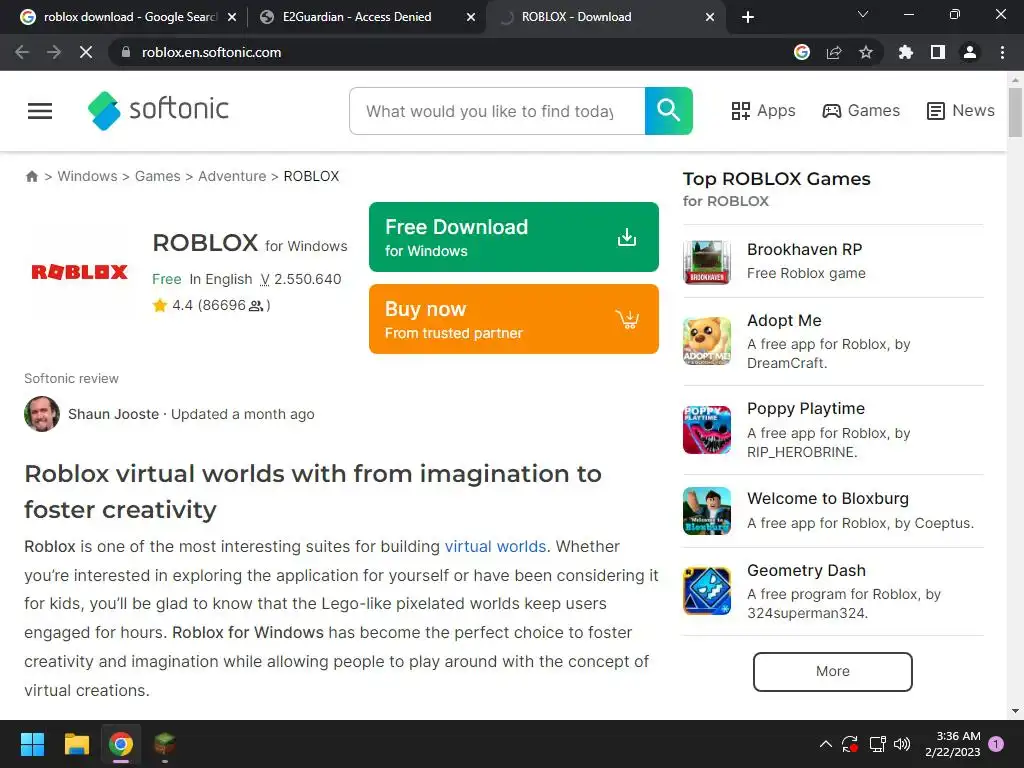
Task: Open the Welcome to Bloxburg title link
Action: point(828,499)
